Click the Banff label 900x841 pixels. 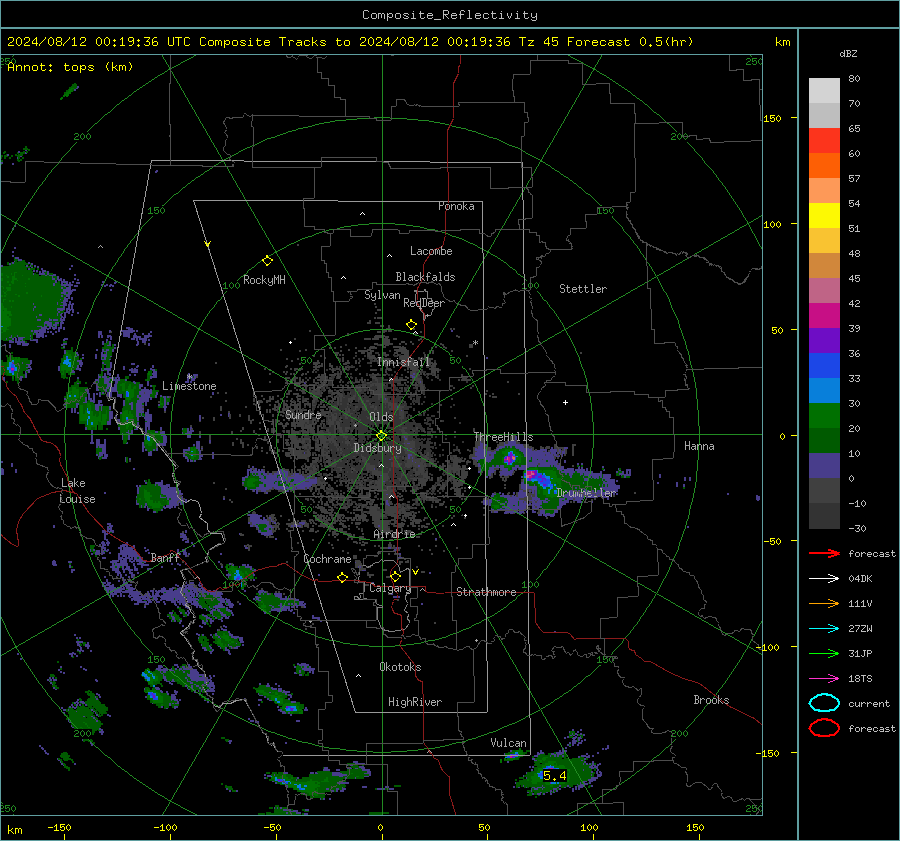165,557
